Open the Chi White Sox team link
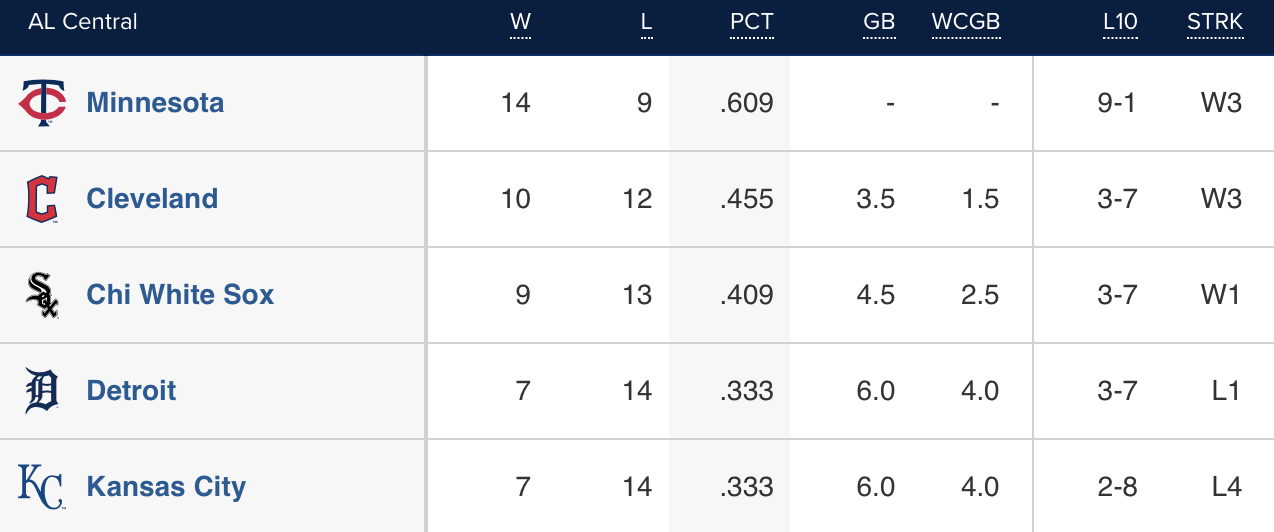 tap(180, 295)
